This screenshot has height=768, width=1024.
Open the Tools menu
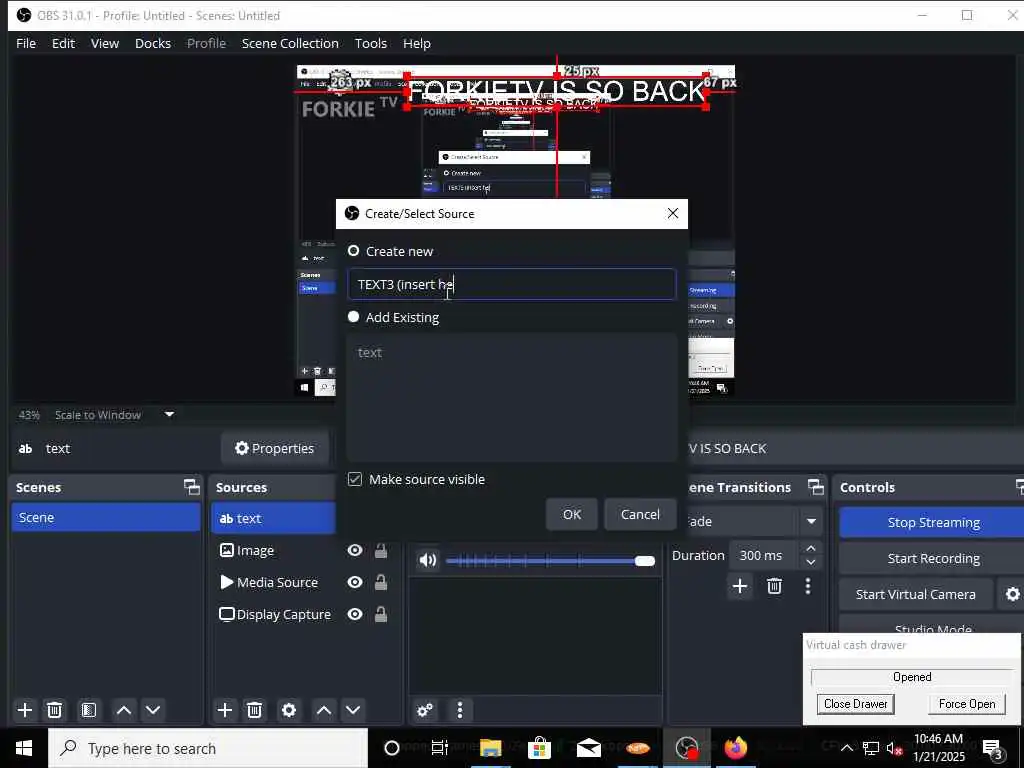coord(371,43)
